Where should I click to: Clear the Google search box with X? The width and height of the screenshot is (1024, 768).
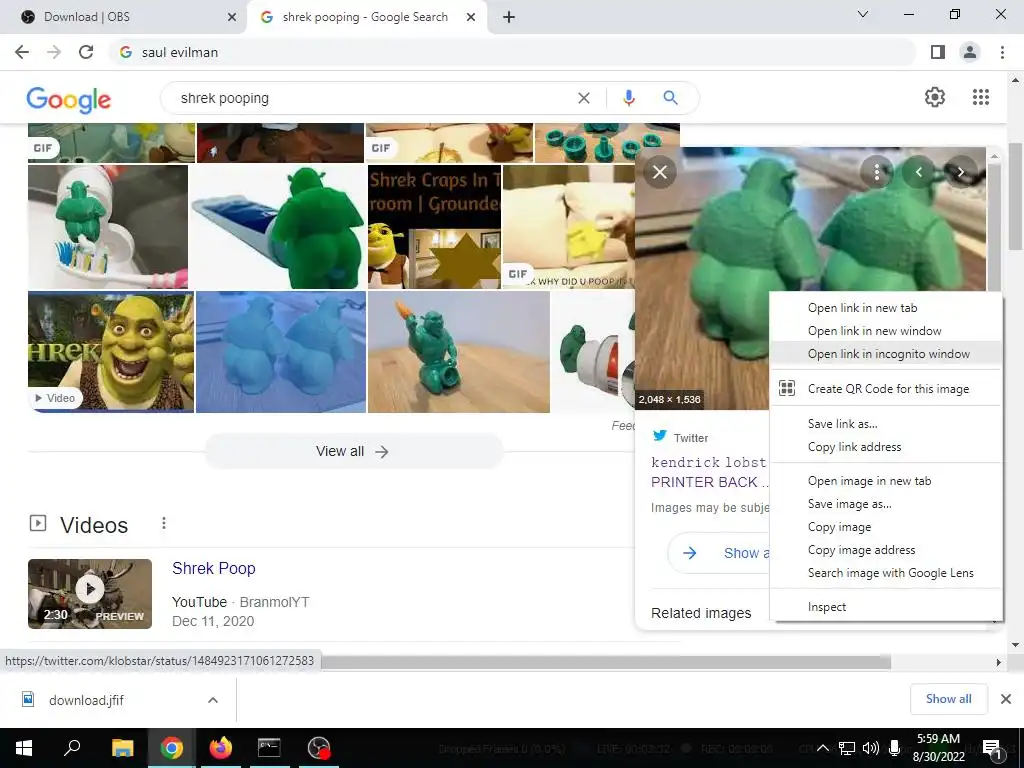point(584,98)
